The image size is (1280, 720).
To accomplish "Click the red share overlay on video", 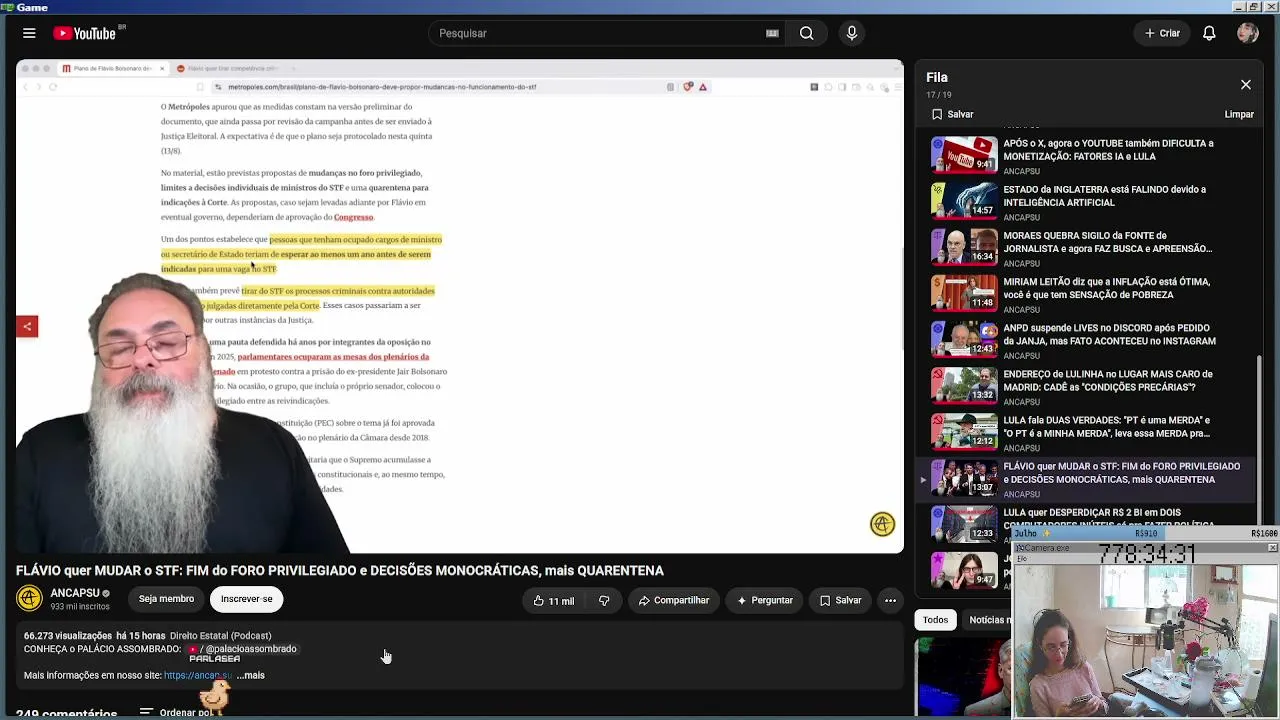I will (x=27, y=326).
